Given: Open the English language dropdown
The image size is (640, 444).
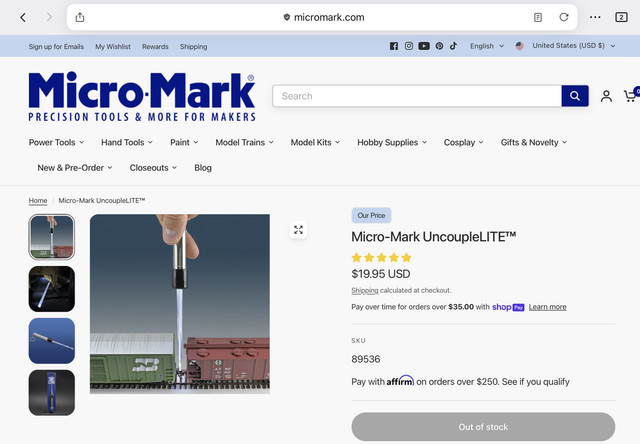Looking at the screenshot, I should coord(487,46).
